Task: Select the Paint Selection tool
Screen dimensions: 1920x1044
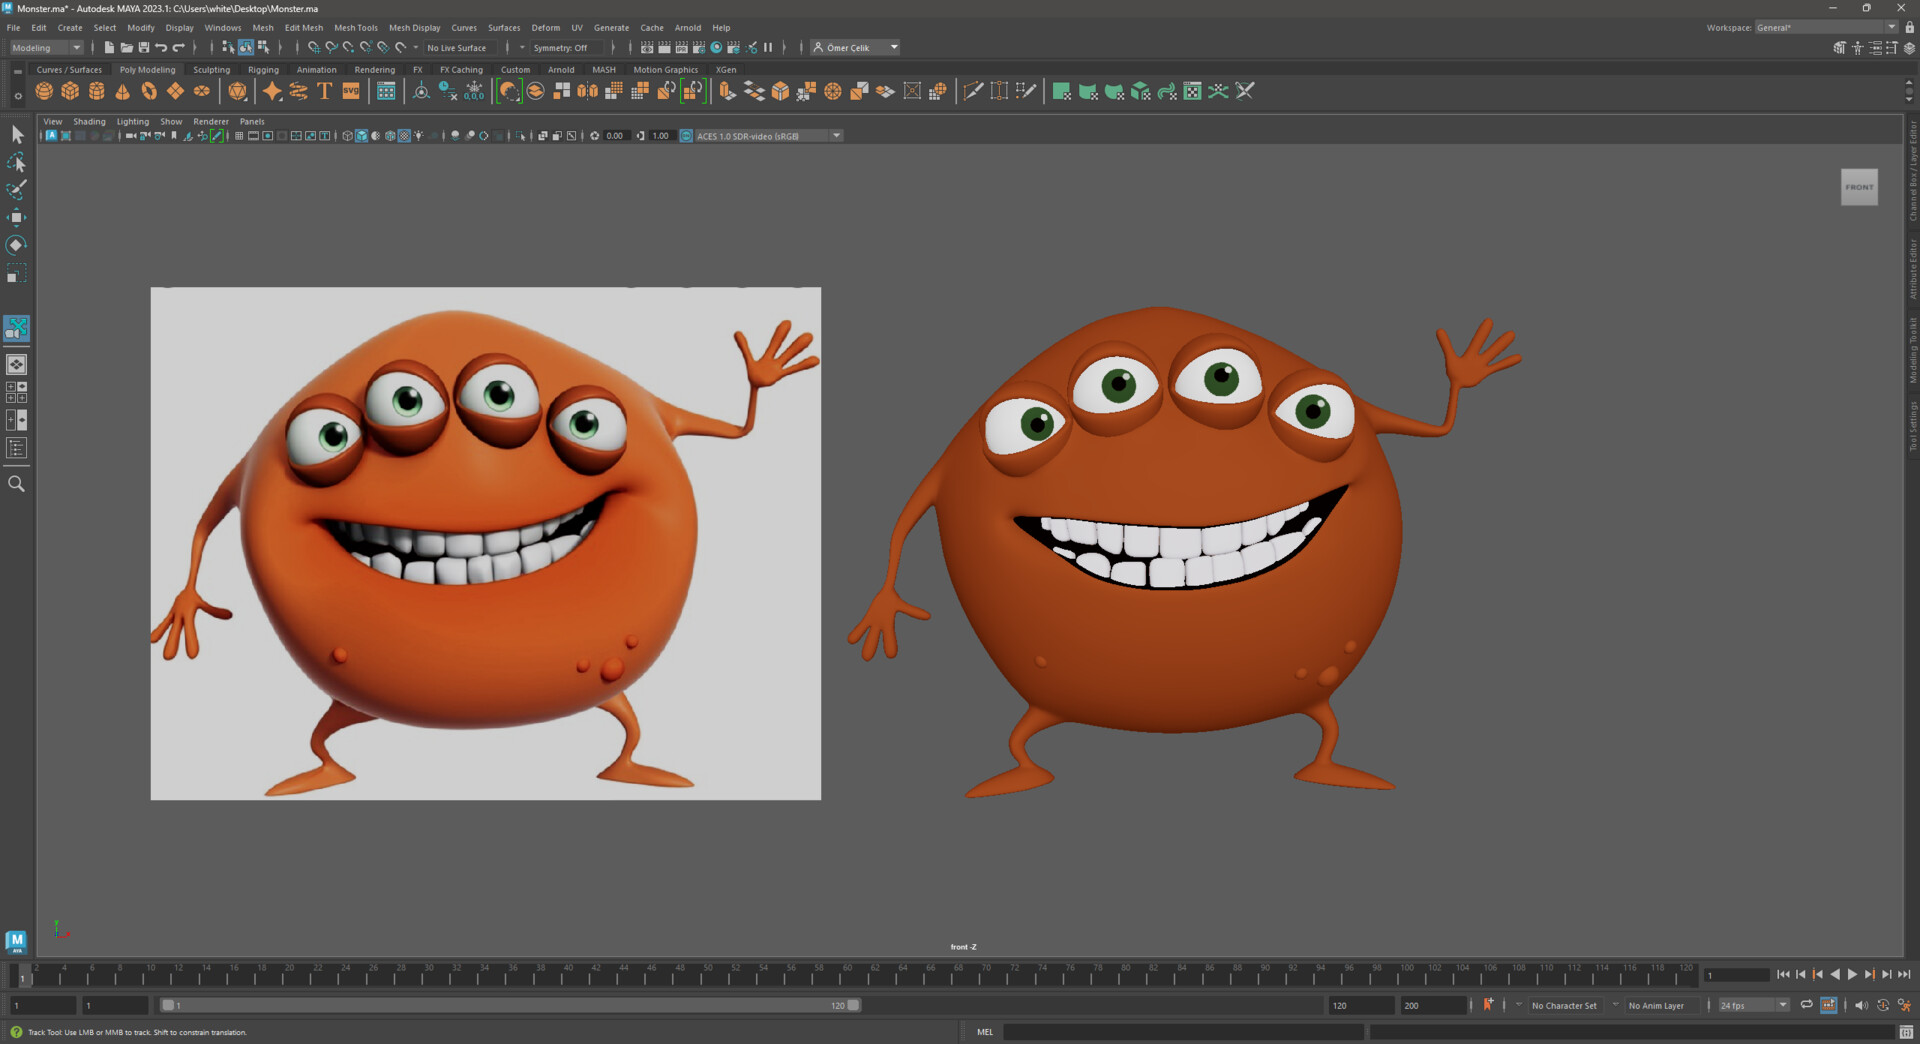Action: [x=17, y=190]
